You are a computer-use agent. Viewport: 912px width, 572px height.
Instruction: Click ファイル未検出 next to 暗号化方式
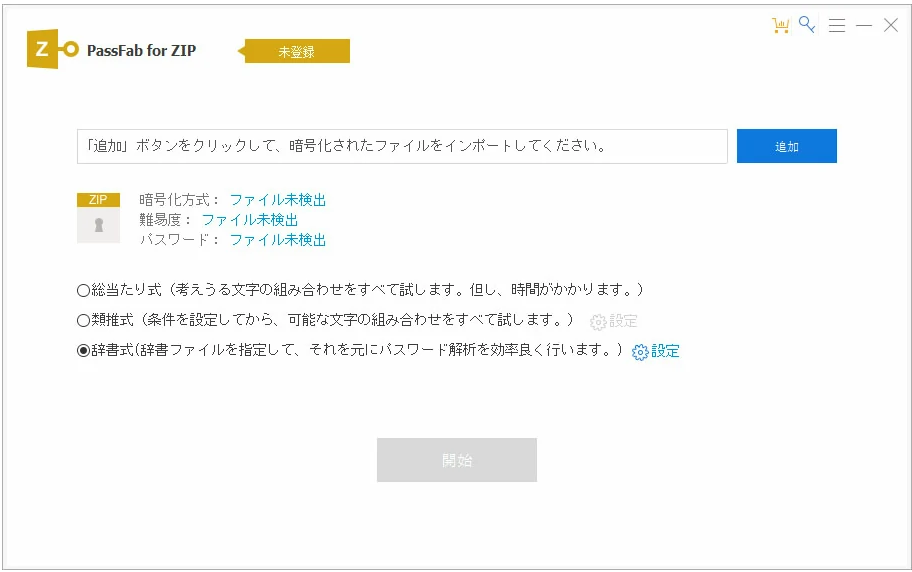[x=277, y=200]
